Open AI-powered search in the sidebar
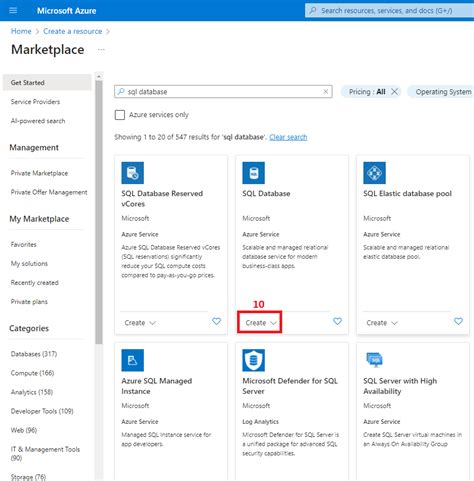The height and width of the screenshot is (481, 474). pyautogui.click(x=38, y=121)
